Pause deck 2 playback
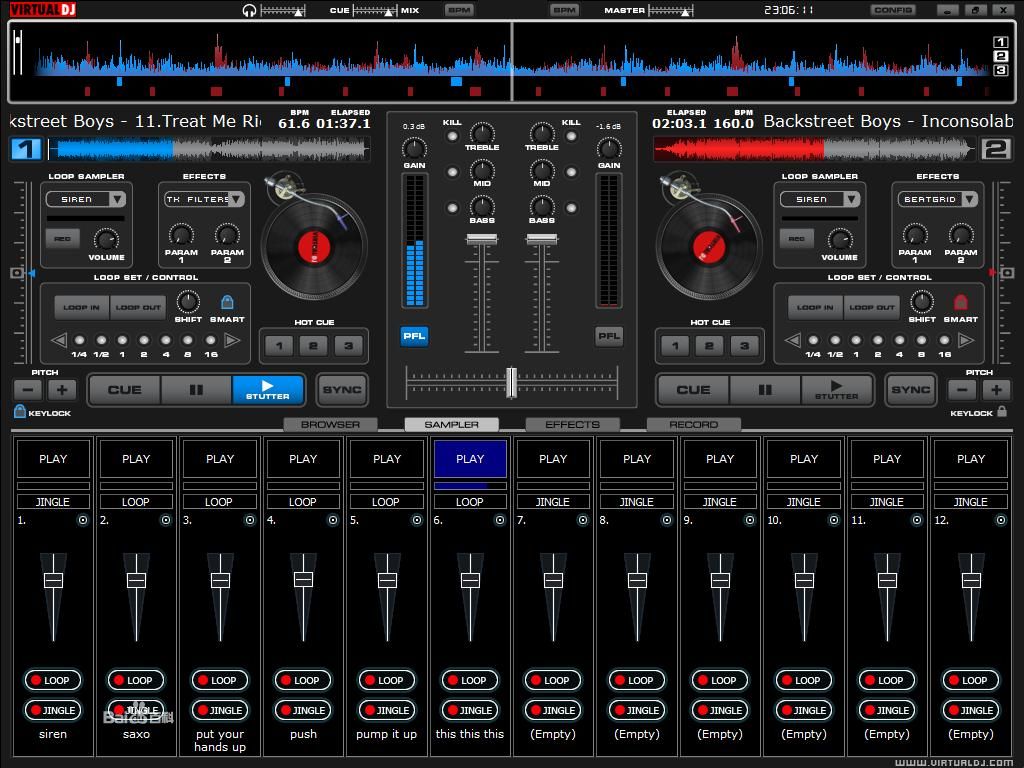This screenshot has width=1024, height=768. pyautogui.click(x=765, y=390)
